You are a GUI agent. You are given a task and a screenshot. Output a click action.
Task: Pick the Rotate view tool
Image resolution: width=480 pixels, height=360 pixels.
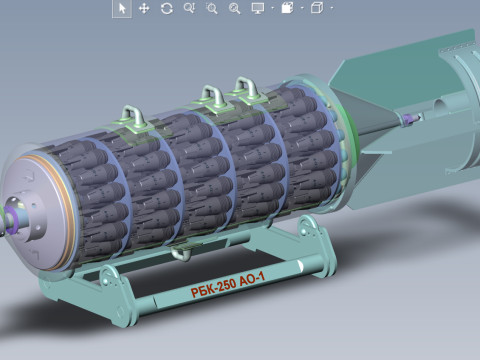167,8
